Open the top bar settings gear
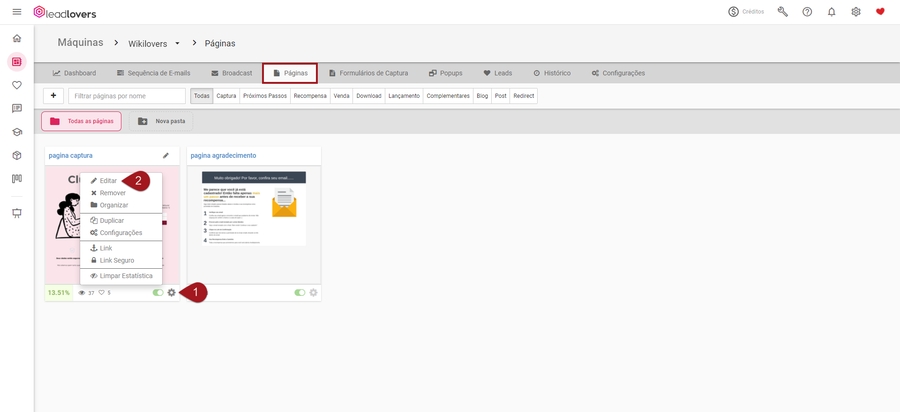 tap(856, 12)
